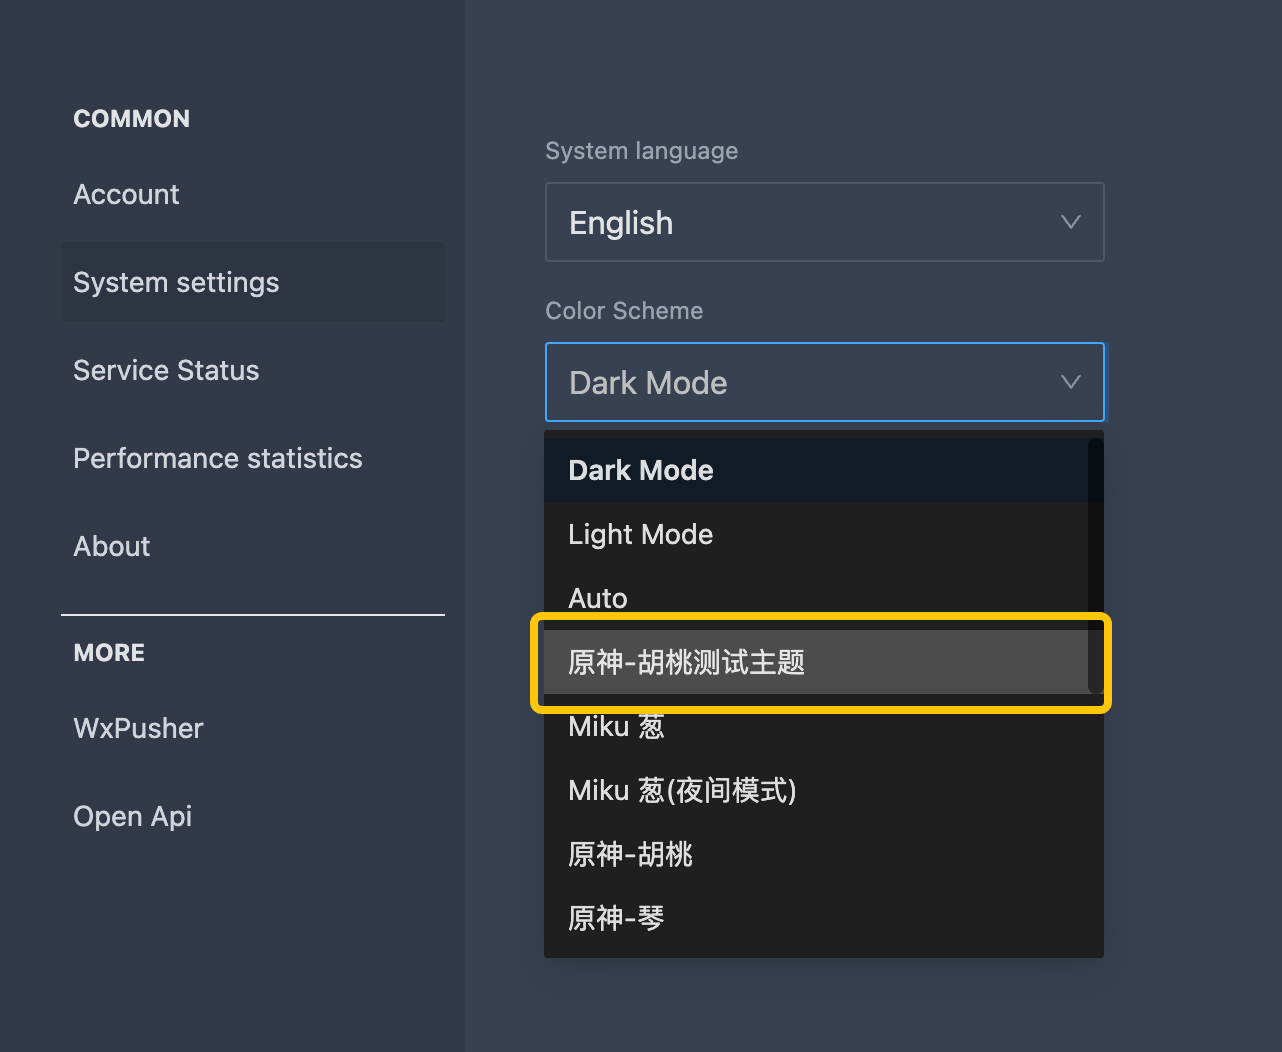Image resolution: width=1282 pixels, height=1052 pixels.
Task: Choose the Miku 葱 theme
Action: tap(616, 727)
